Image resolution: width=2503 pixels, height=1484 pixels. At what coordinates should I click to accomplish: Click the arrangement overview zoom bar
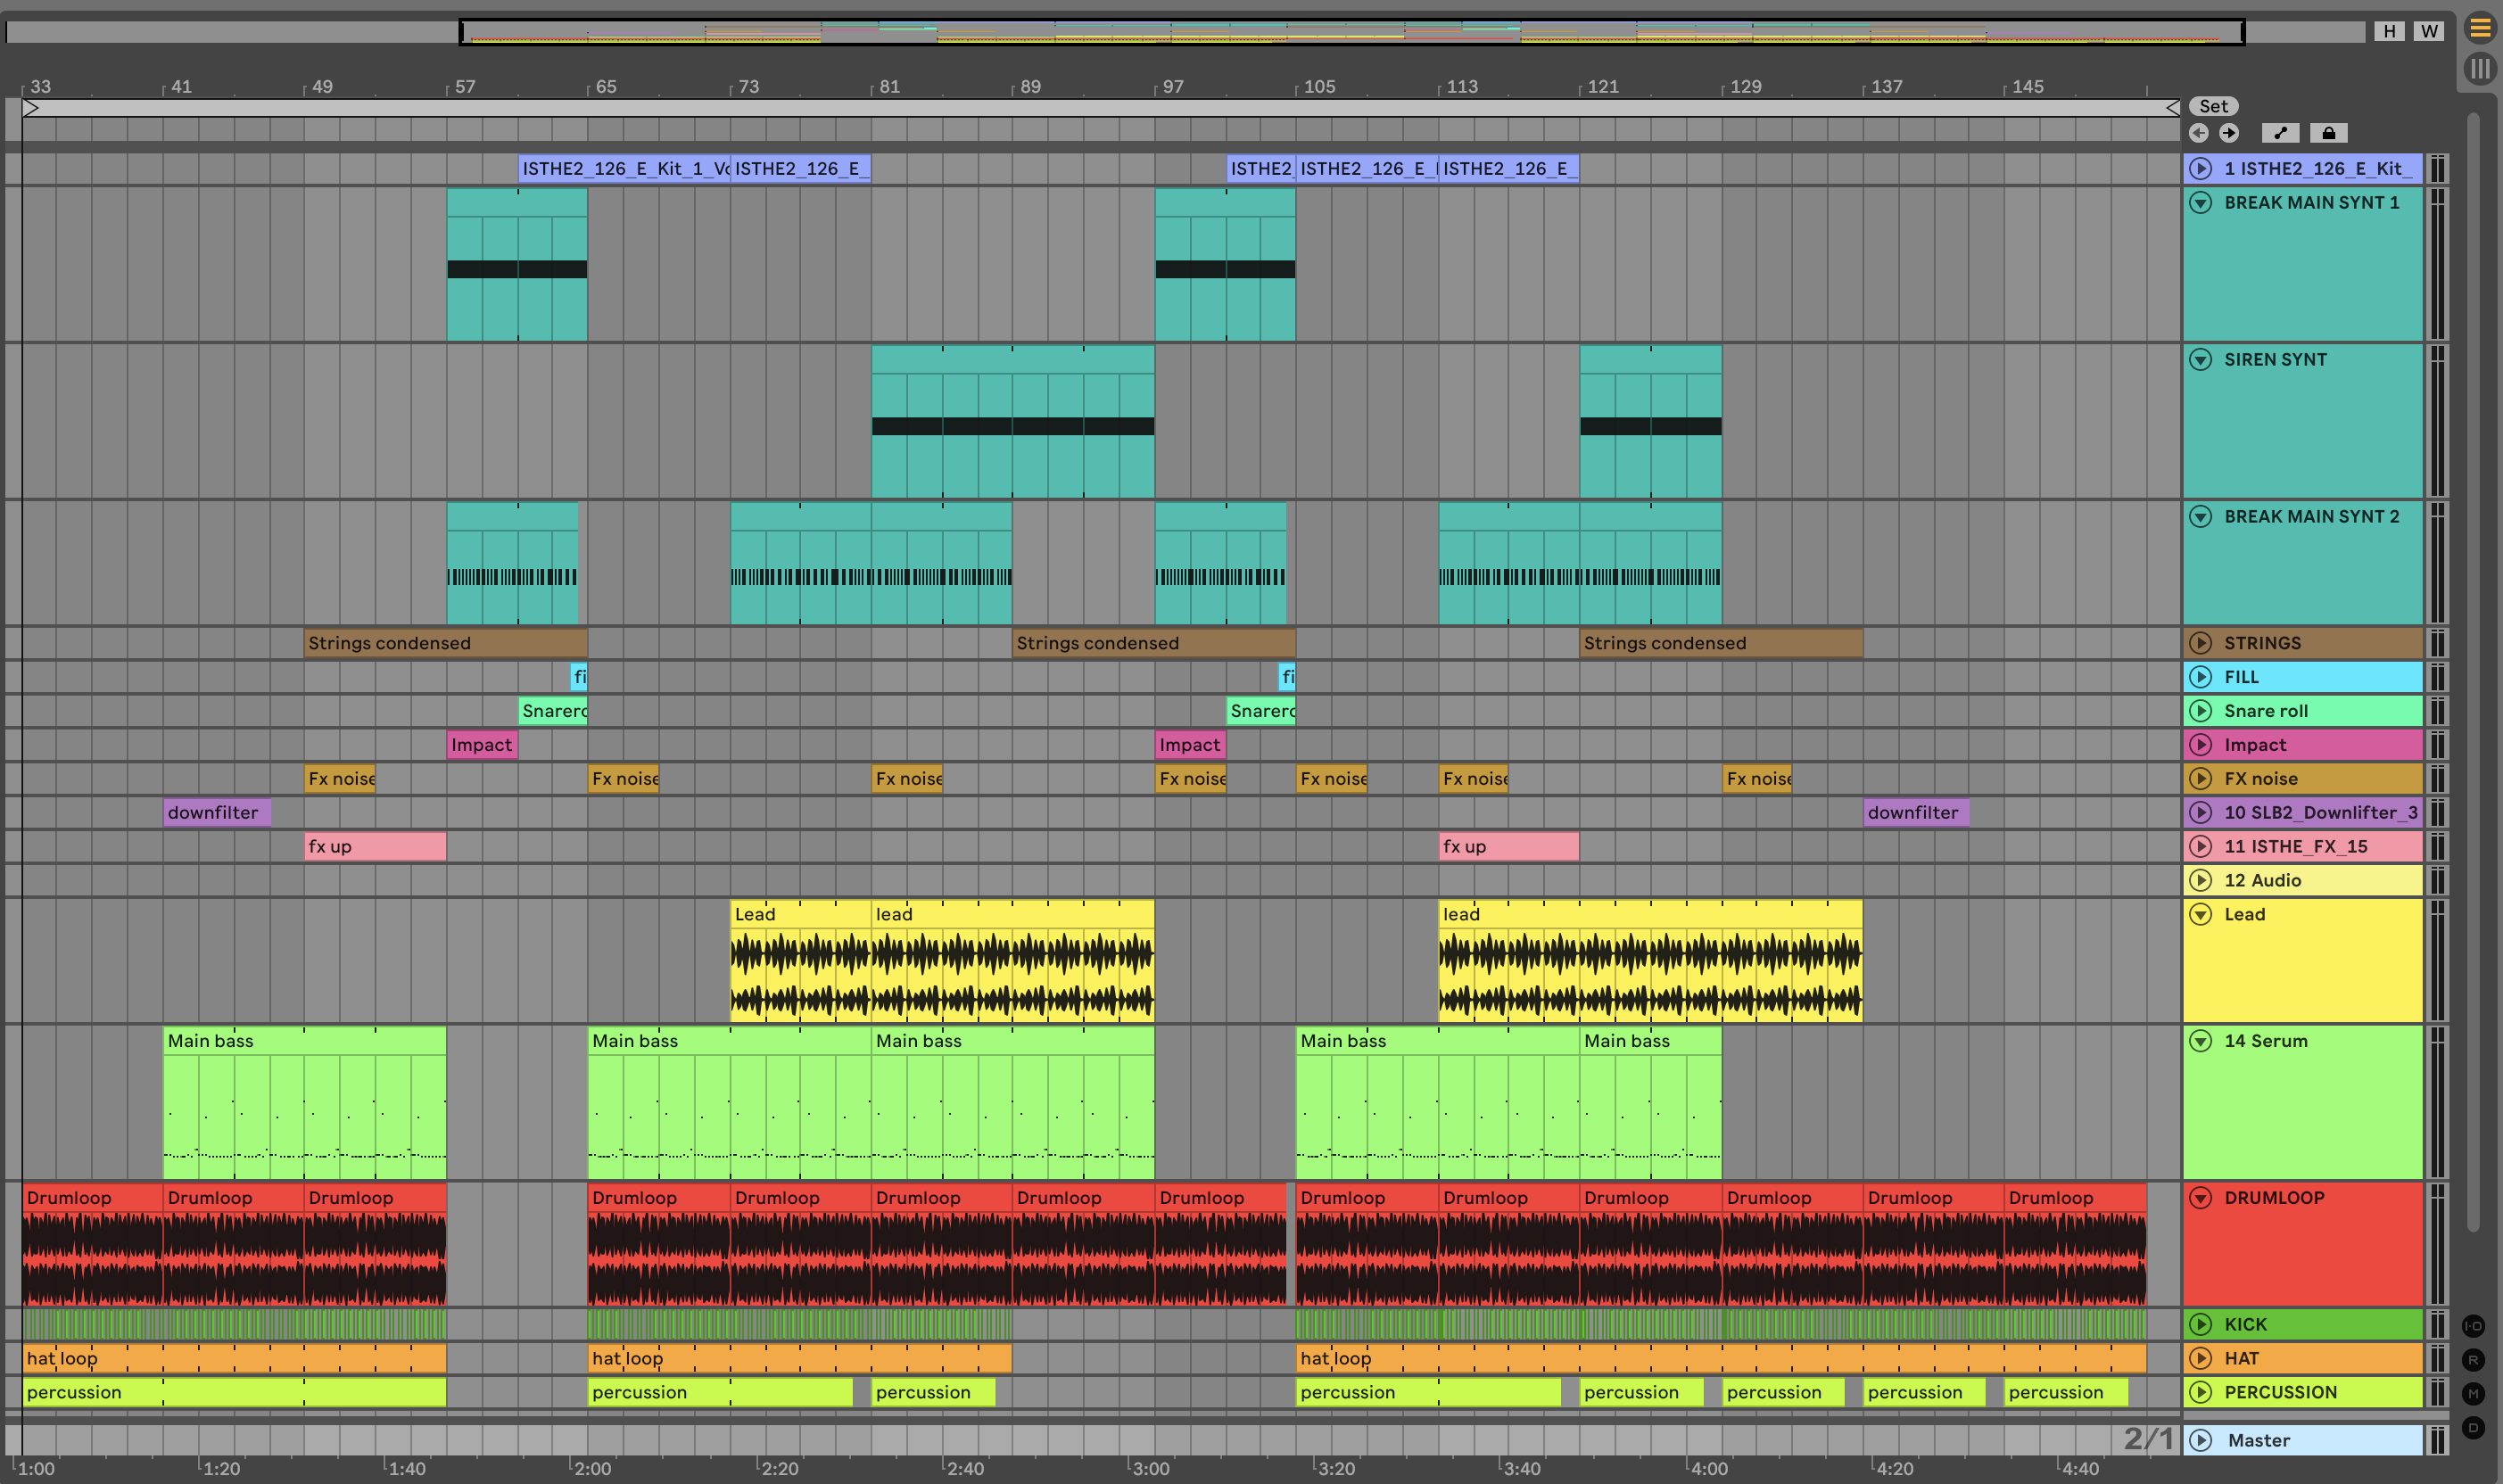(1350, 31)
